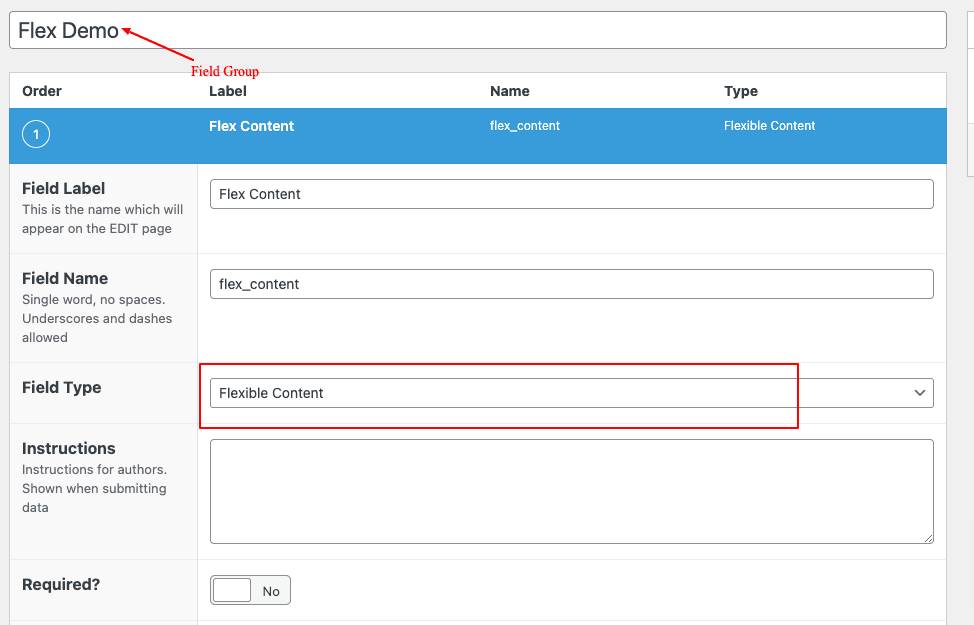Click the Order column header

[x=42, y=91]
